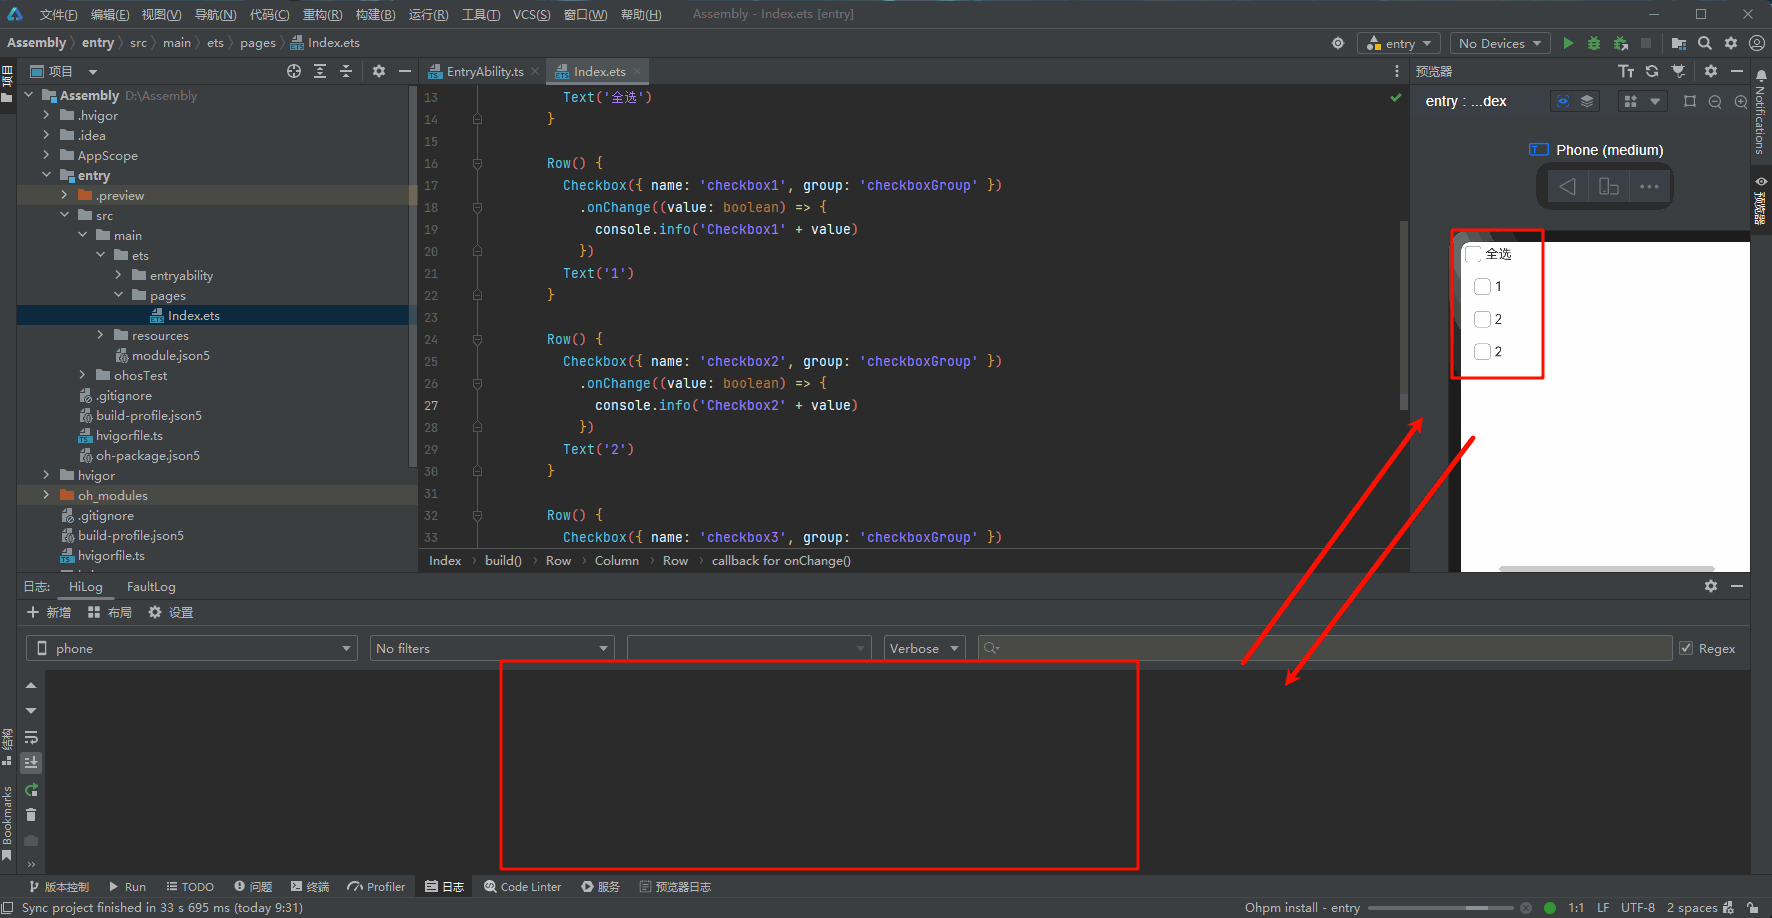The width and height of the screenshot is (1772, 918).
Task: Open IDE settings gear in top toolbar
Action: tap(1731, 43)
